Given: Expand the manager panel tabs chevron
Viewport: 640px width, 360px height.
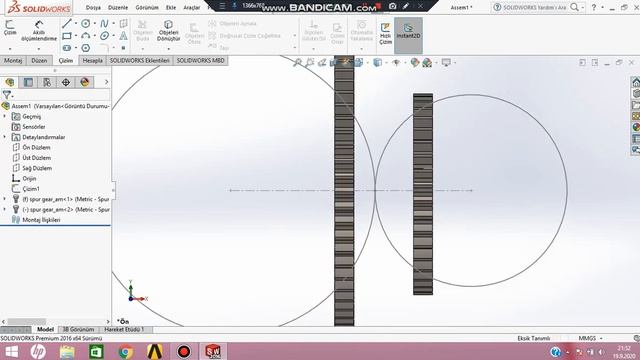Looking at the screenshot, I should tap(107, 82).
